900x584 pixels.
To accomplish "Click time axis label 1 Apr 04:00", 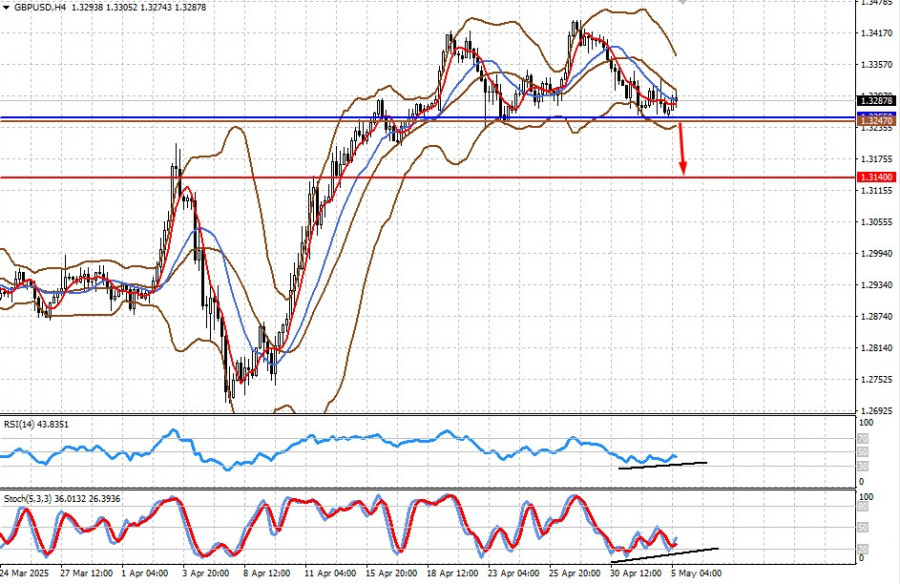I will pos(145,573).
